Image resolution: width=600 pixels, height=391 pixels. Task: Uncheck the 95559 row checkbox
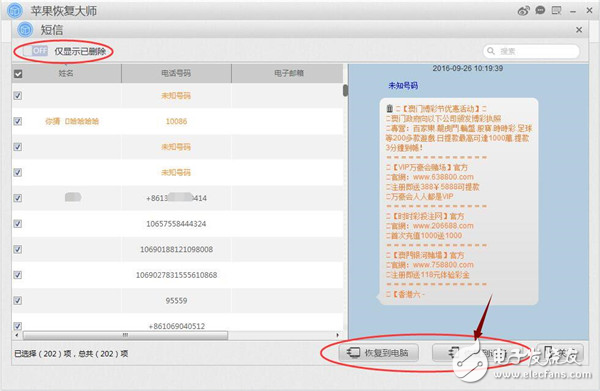18,301
